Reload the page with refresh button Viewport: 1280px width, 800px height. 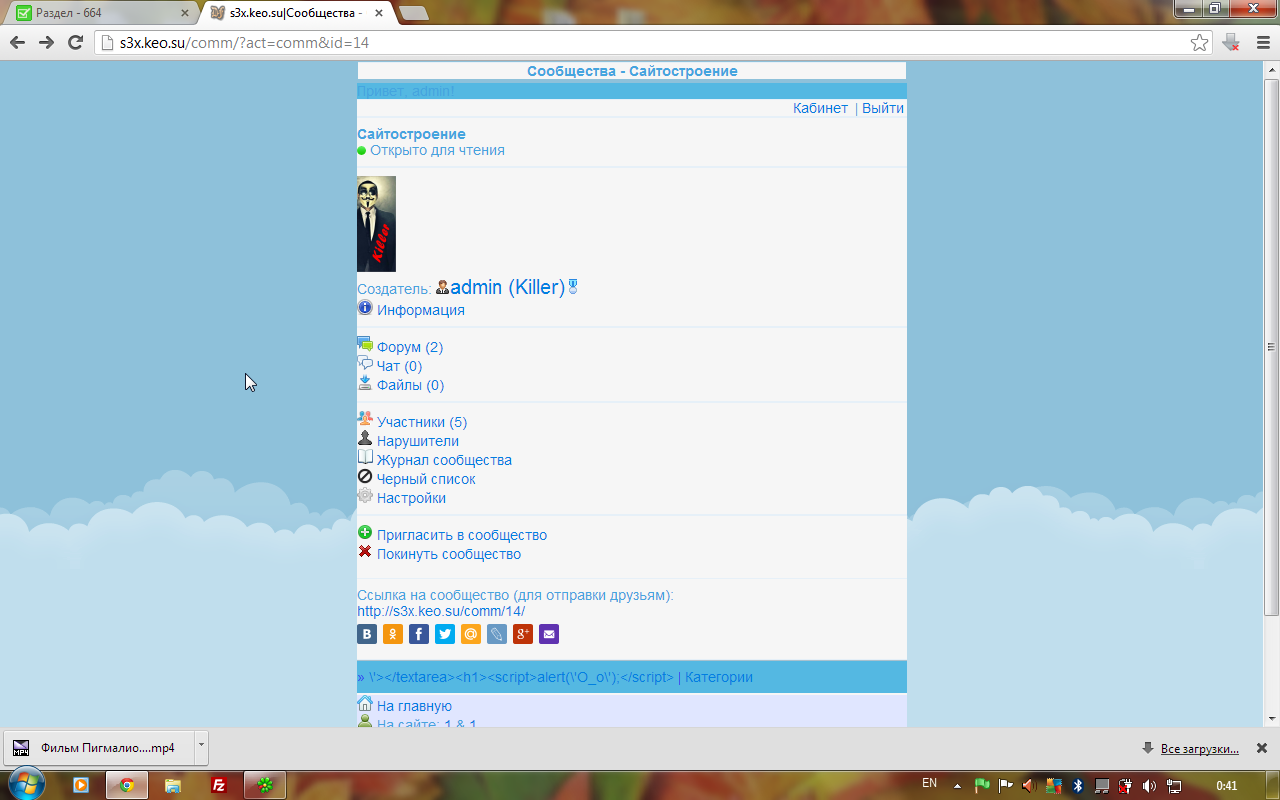[75, 42]
